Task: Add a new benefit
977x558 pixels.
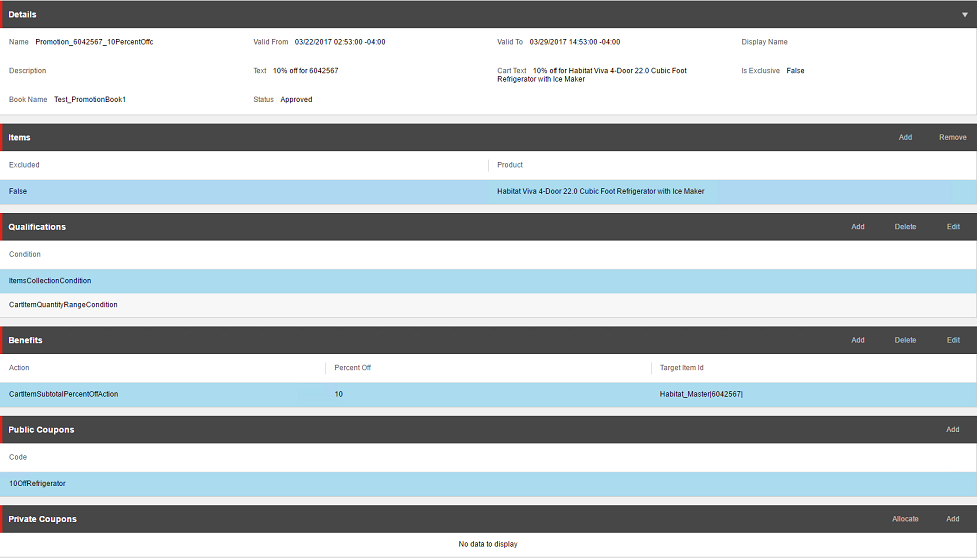Action: (x=858, y=340)
